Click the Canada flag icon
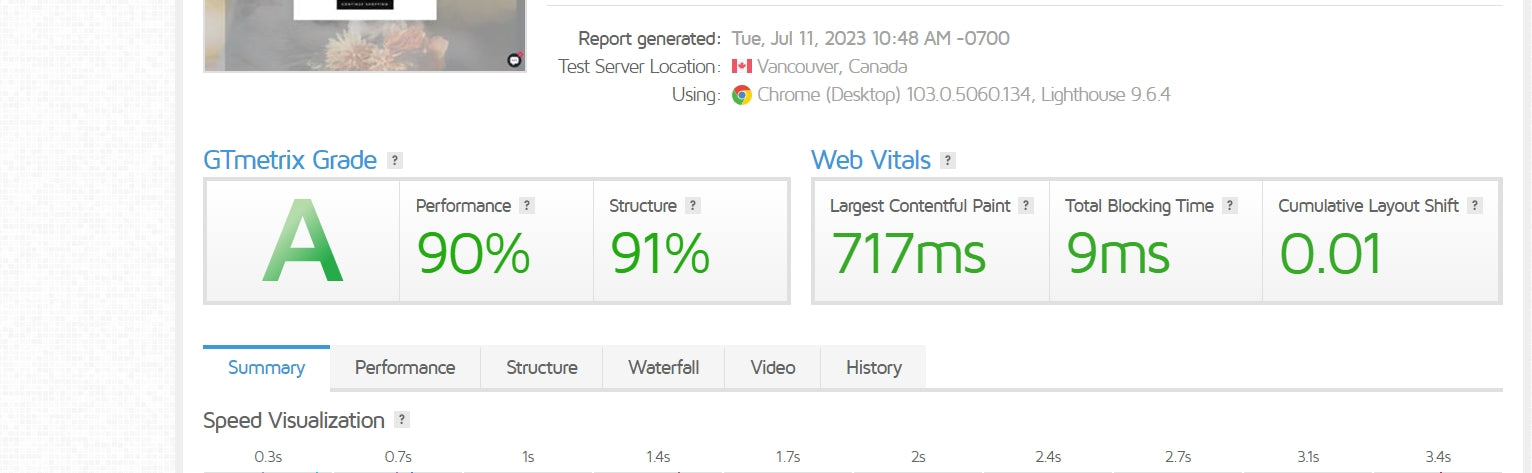Image resolution: width=1532 pixels, height=473 pixels. 741,67
